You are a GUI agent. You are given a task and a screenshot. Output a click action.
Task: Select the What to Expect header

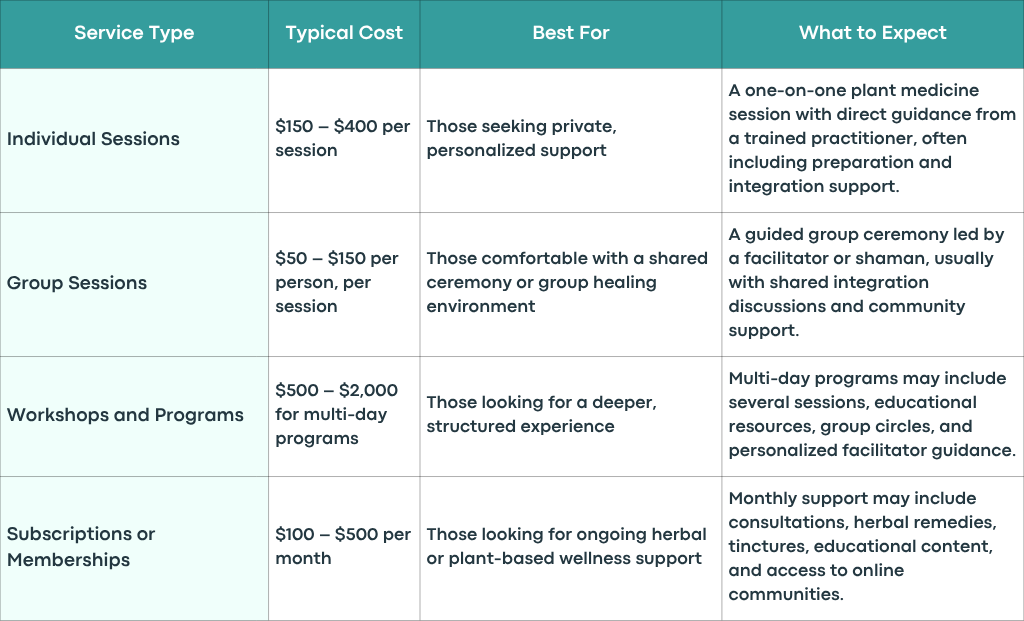[872, 33]
